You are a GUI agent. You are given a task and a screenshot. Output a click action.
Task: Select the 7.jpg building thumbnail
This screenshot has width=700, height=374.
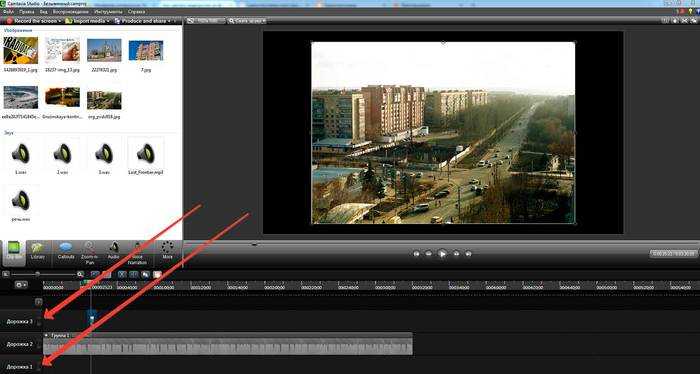click(146, 50)
